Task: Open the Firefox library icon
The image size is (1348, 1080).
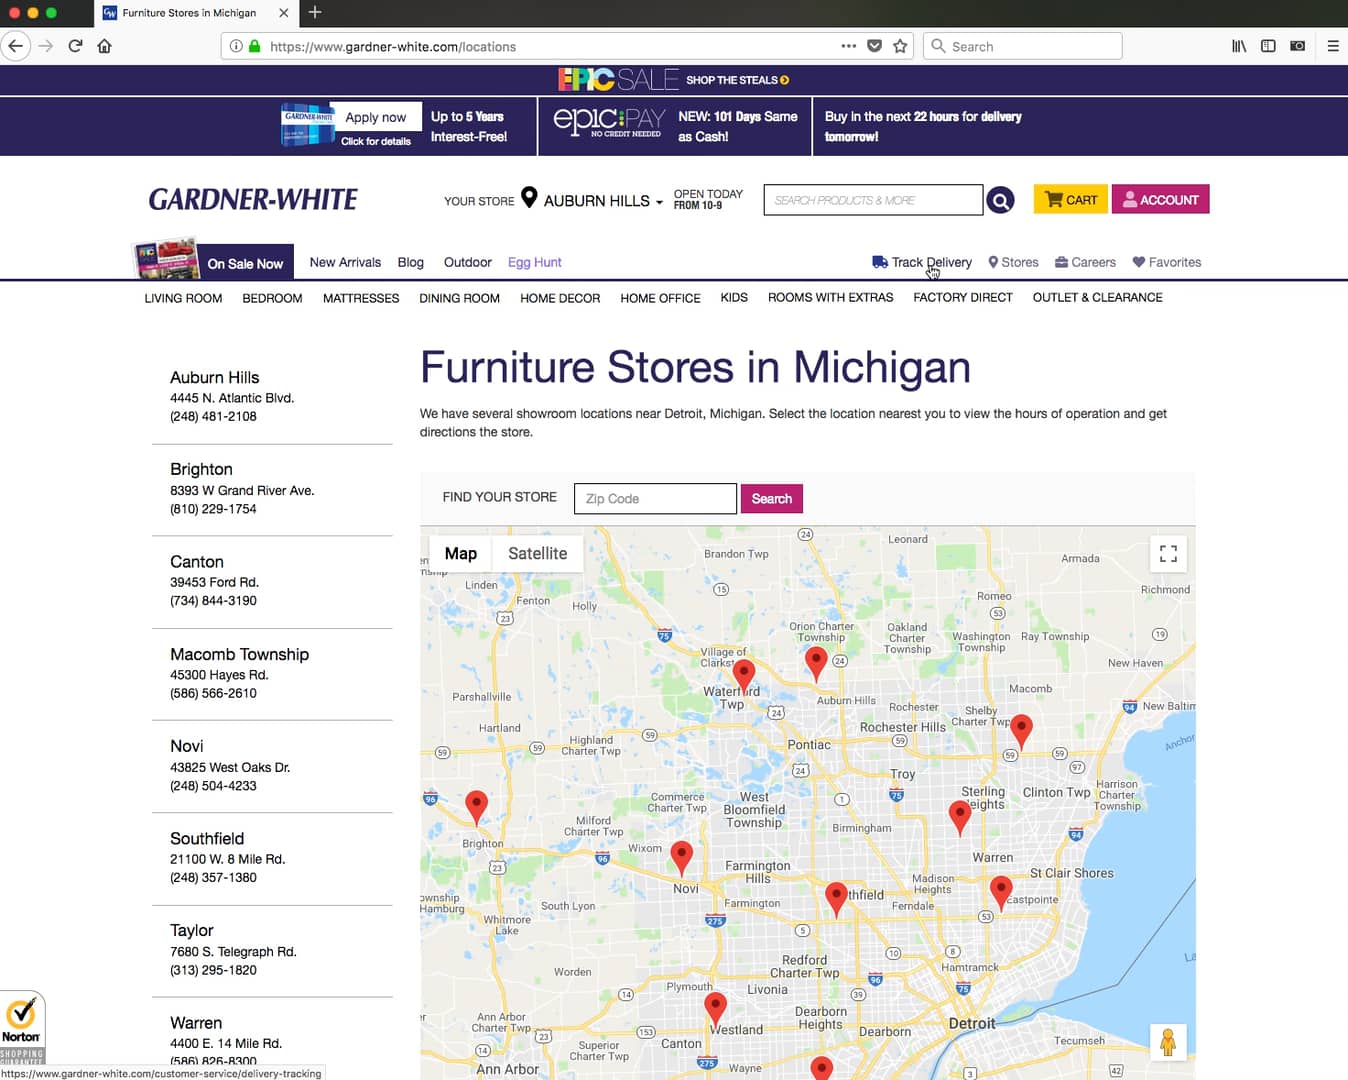Action: pos(1239,46)
